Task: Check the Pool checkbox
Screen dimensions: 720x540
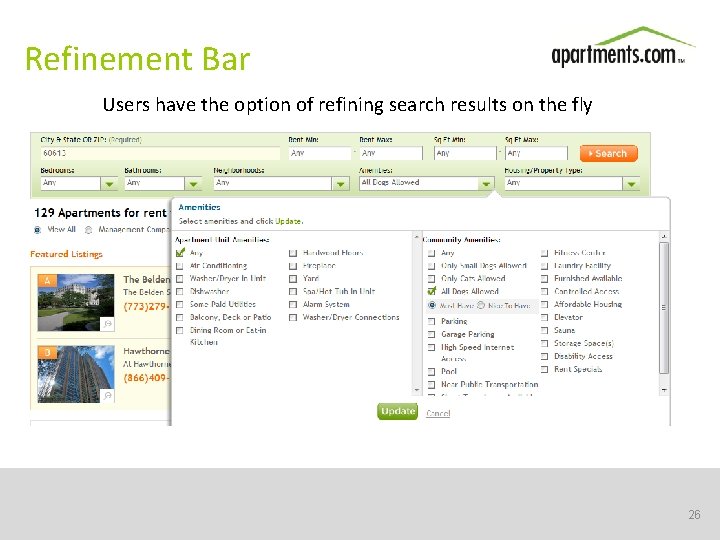Action: [431, 371]
